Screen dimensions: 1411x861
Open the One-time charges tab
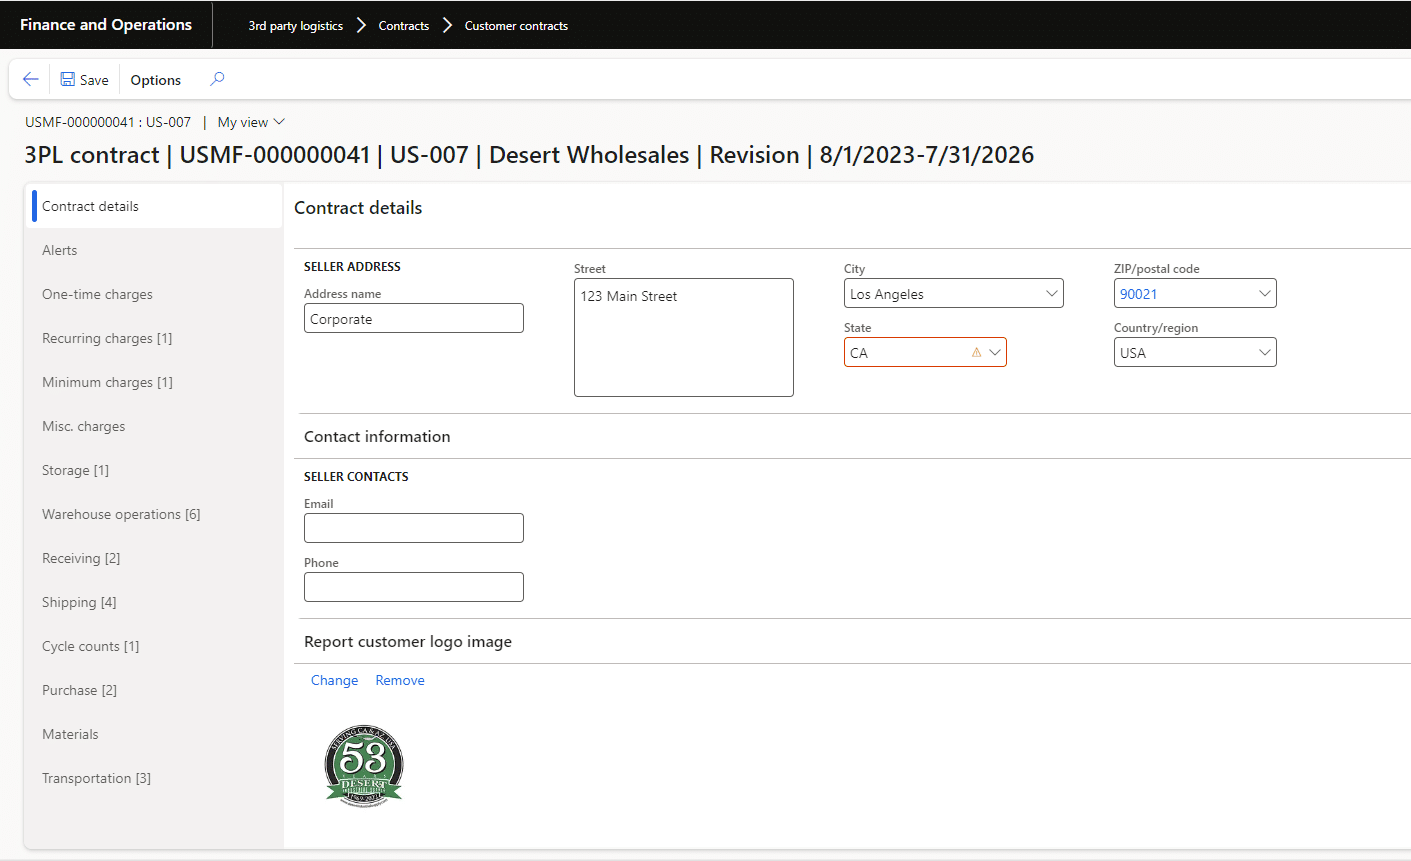click(x=154, y=294)
